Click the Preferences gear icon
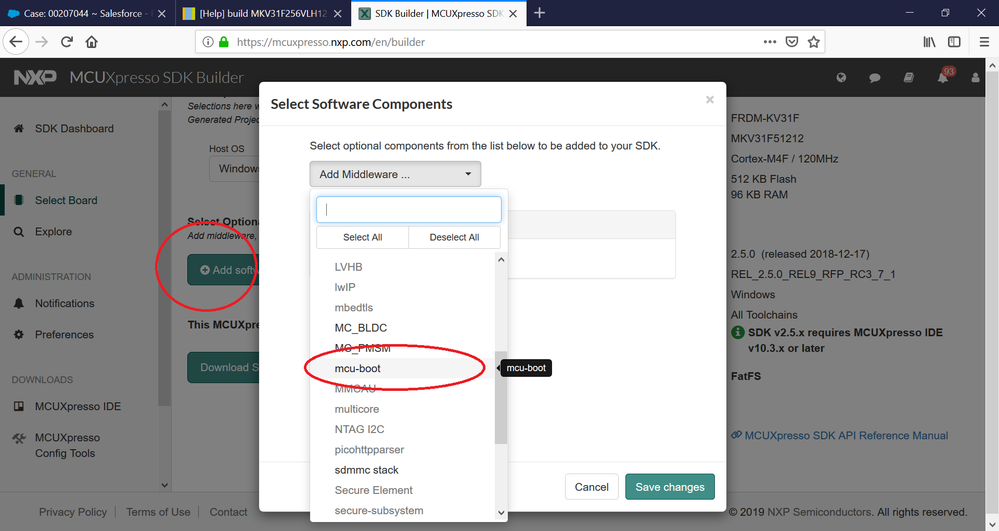The width and height of the screenshot is (999, 531). tap(19, 334)
